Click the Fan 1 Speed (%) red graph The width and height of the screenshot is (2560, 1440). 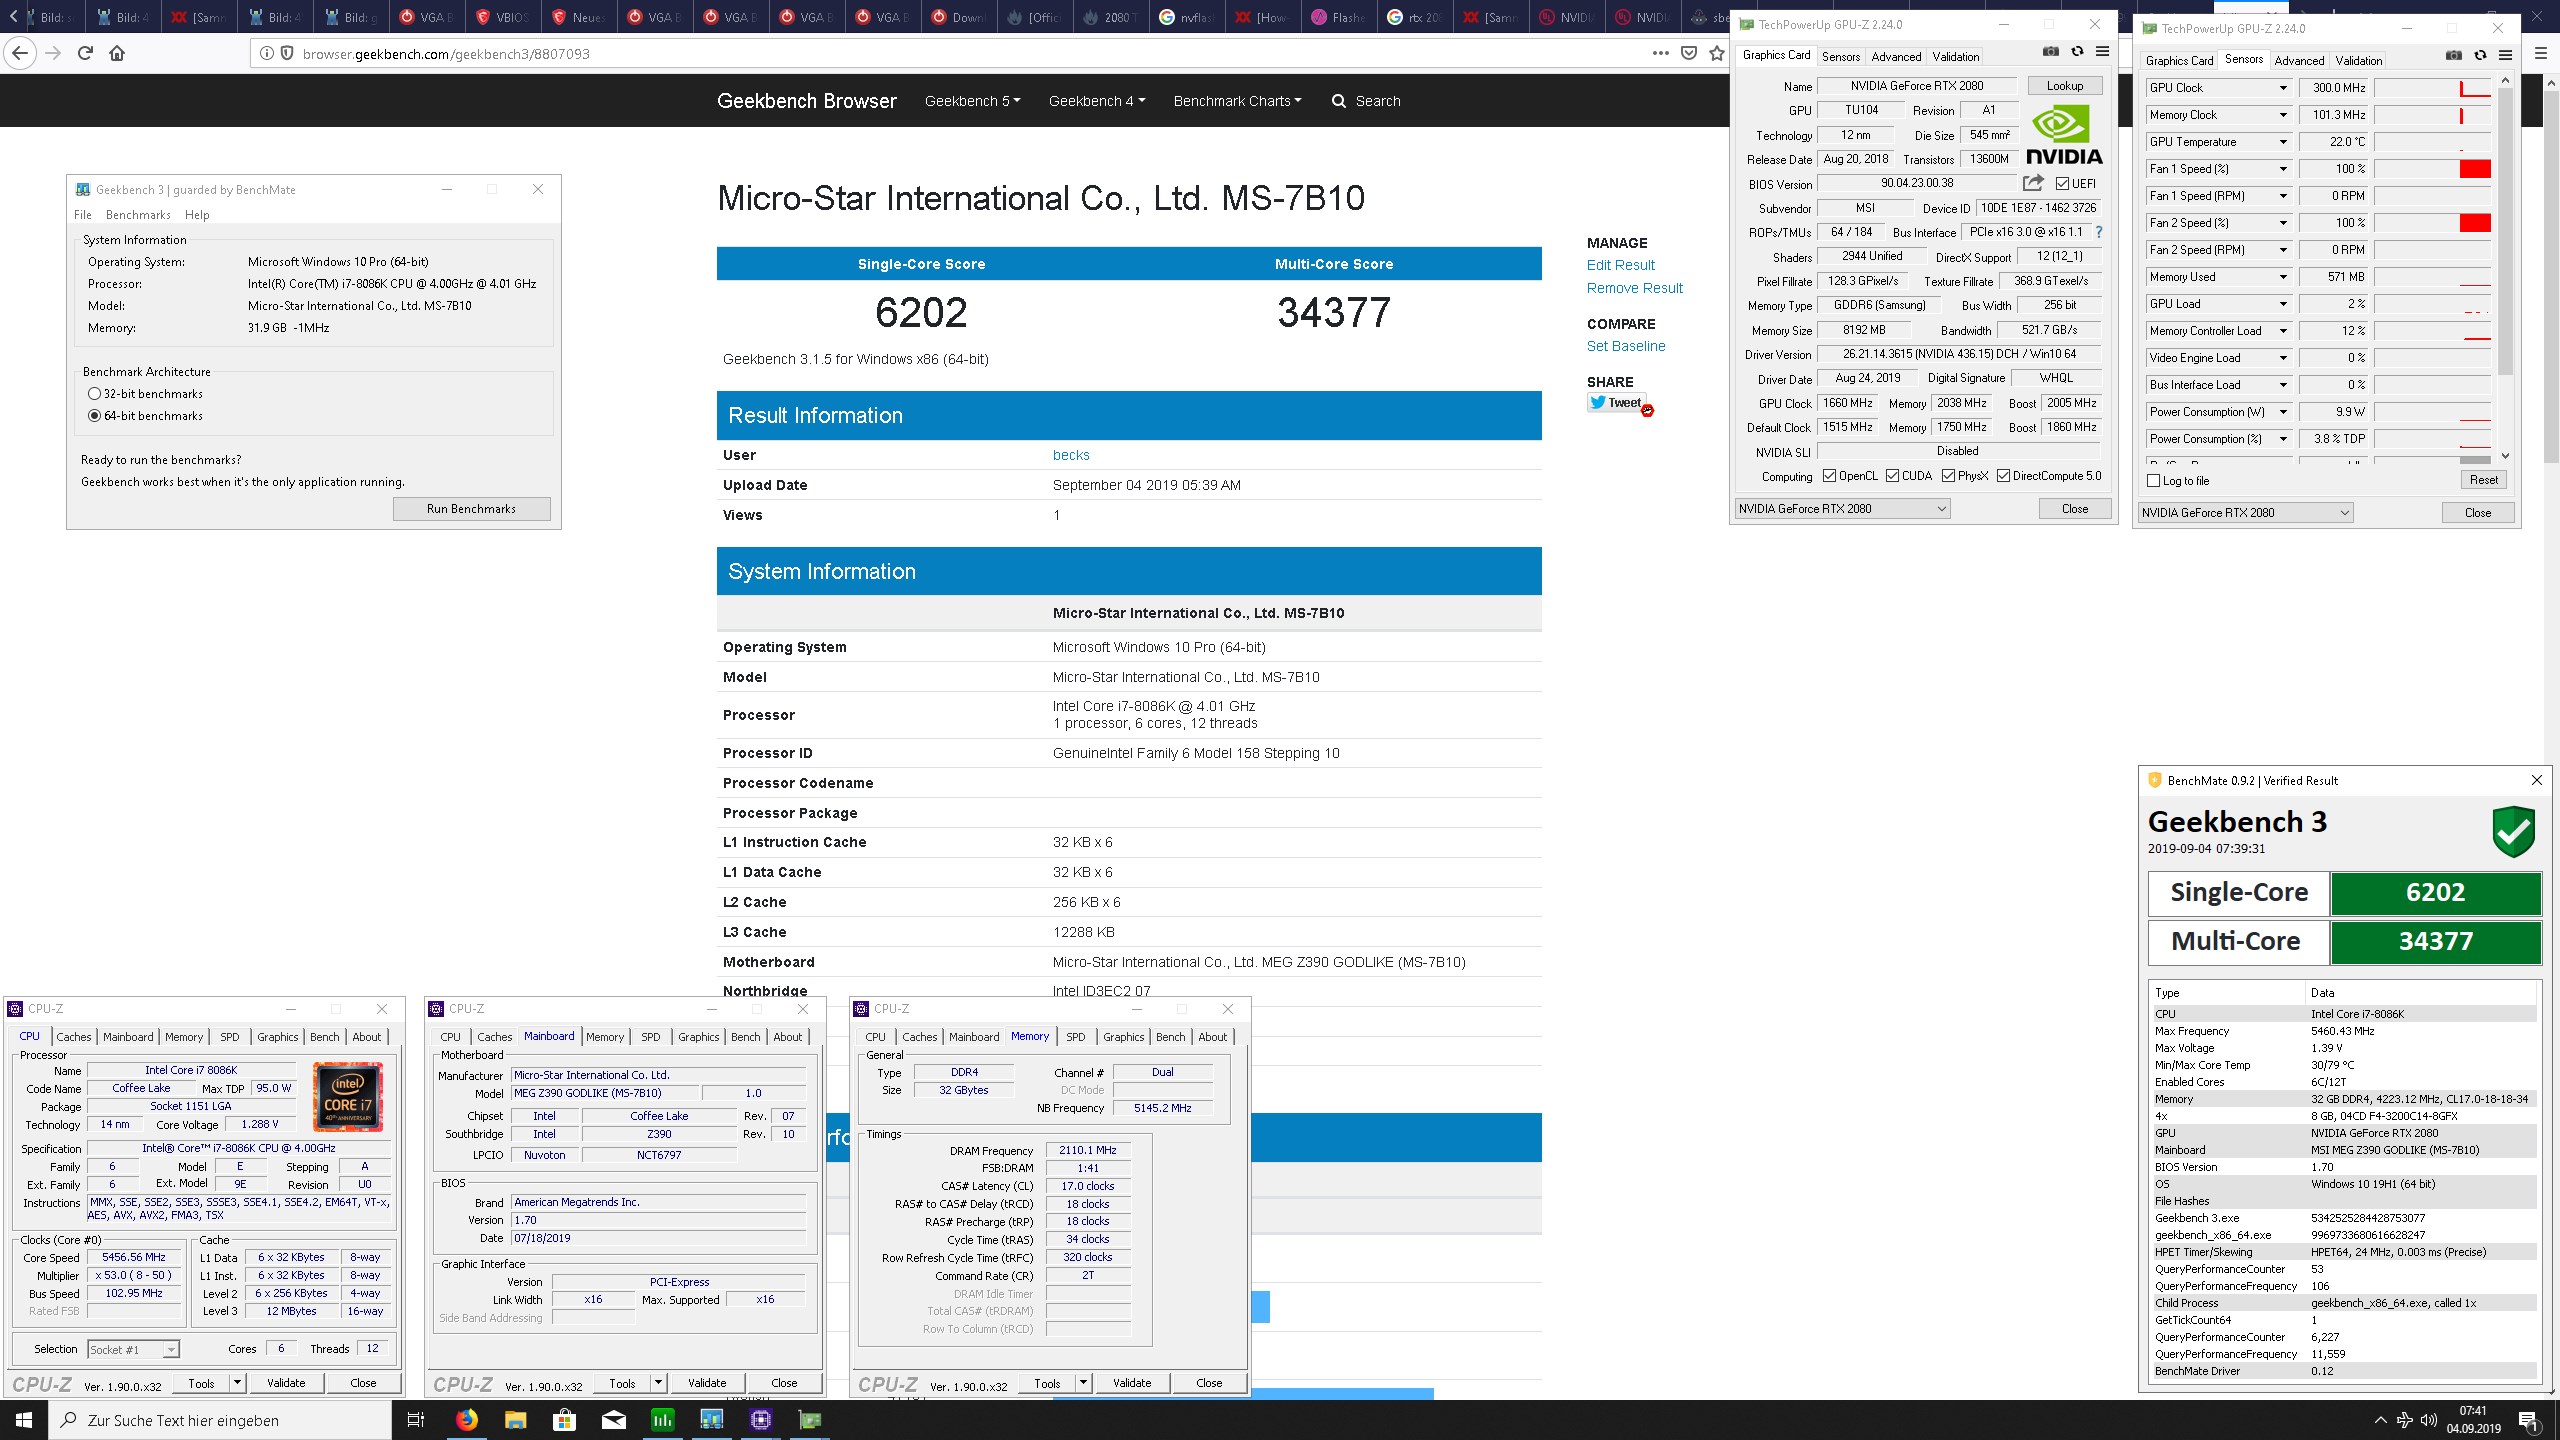[2475, 169]
